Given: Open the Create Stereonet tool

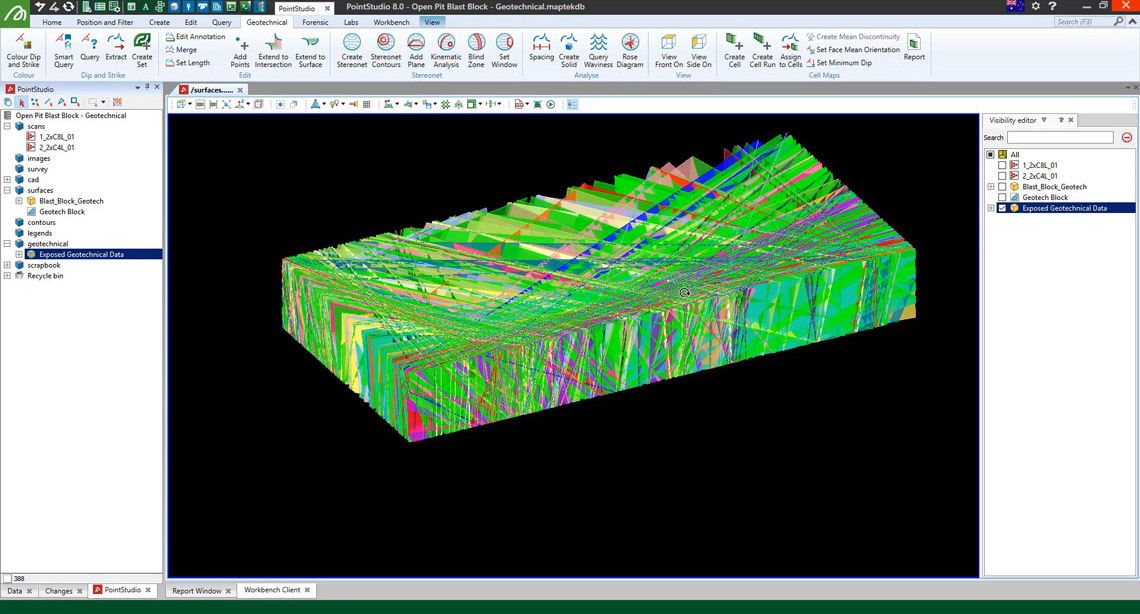Looking at the screenshot, I should (x=352, y=50).
